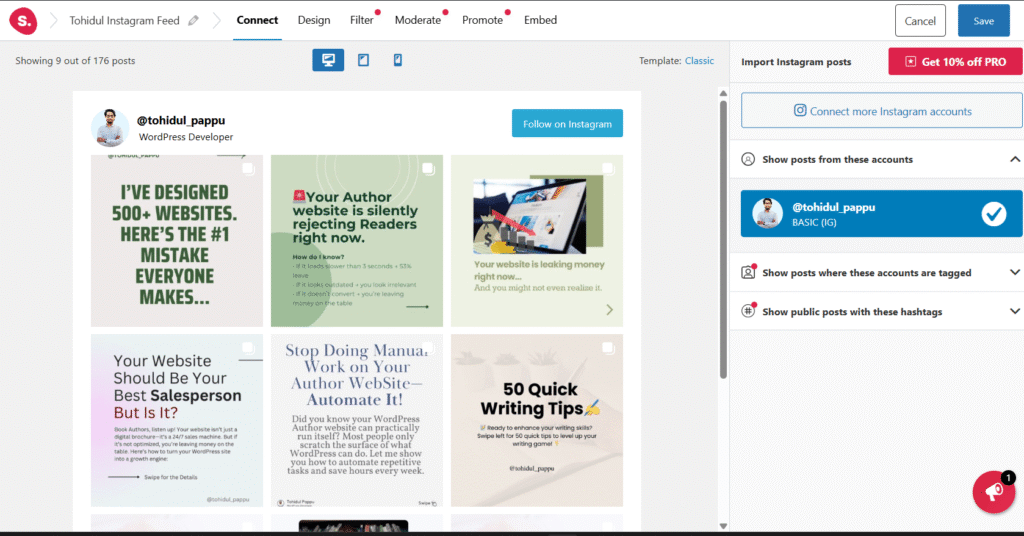Open the Moderate tab
The image size is (1024, 536).
point(418,20)
